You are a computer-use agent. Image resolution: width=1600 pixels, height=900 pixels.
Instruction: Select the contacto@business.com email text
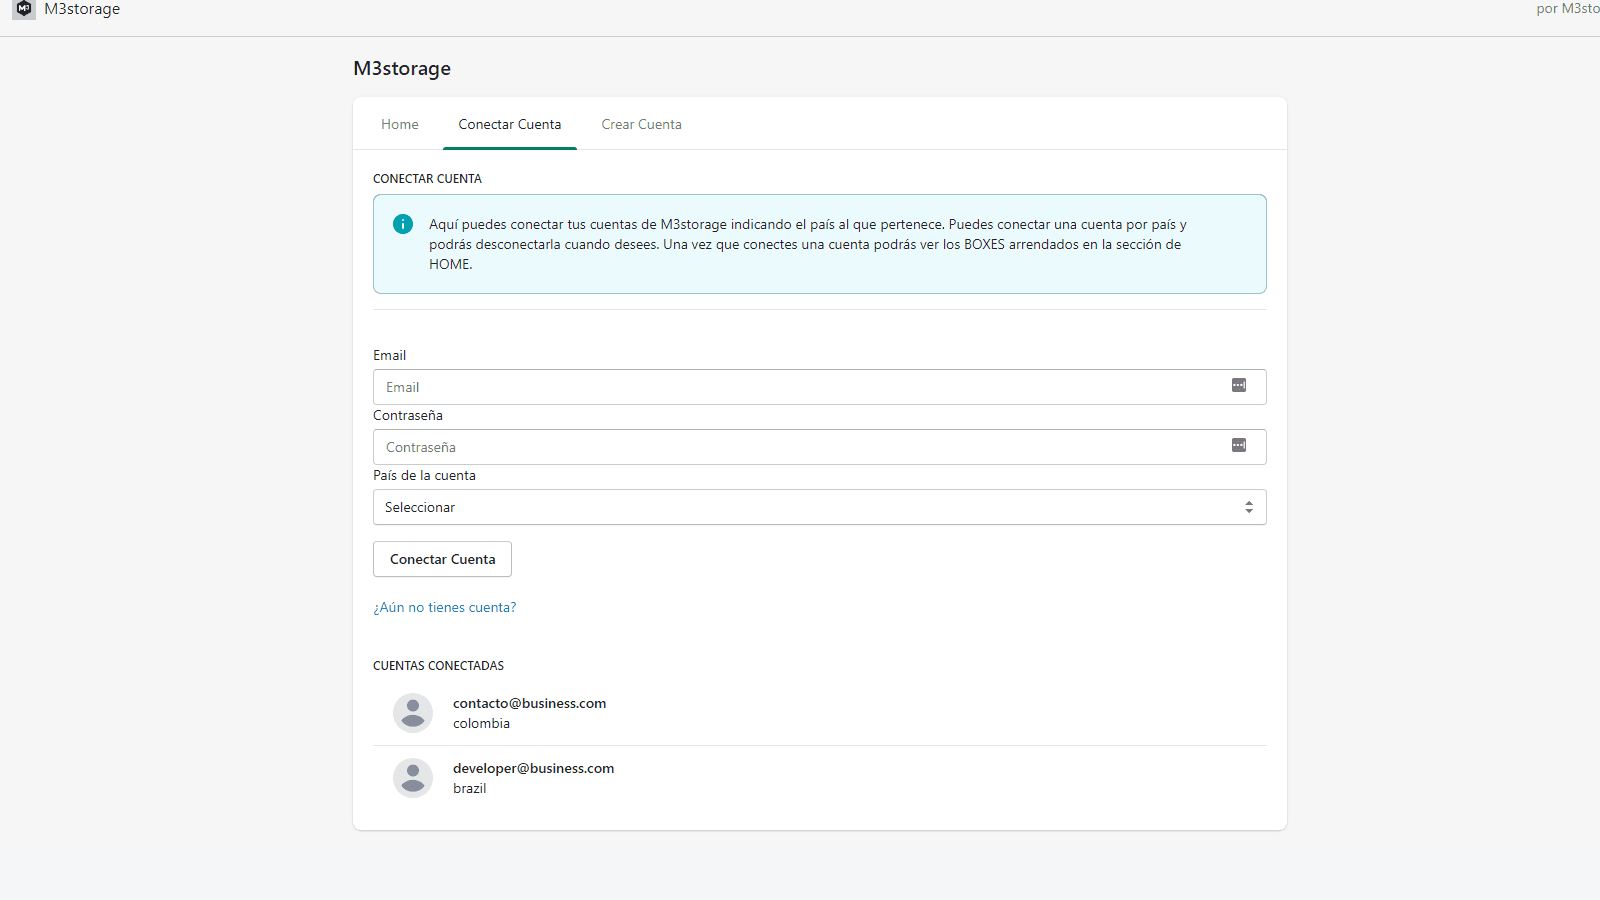[x=529, y=703]
